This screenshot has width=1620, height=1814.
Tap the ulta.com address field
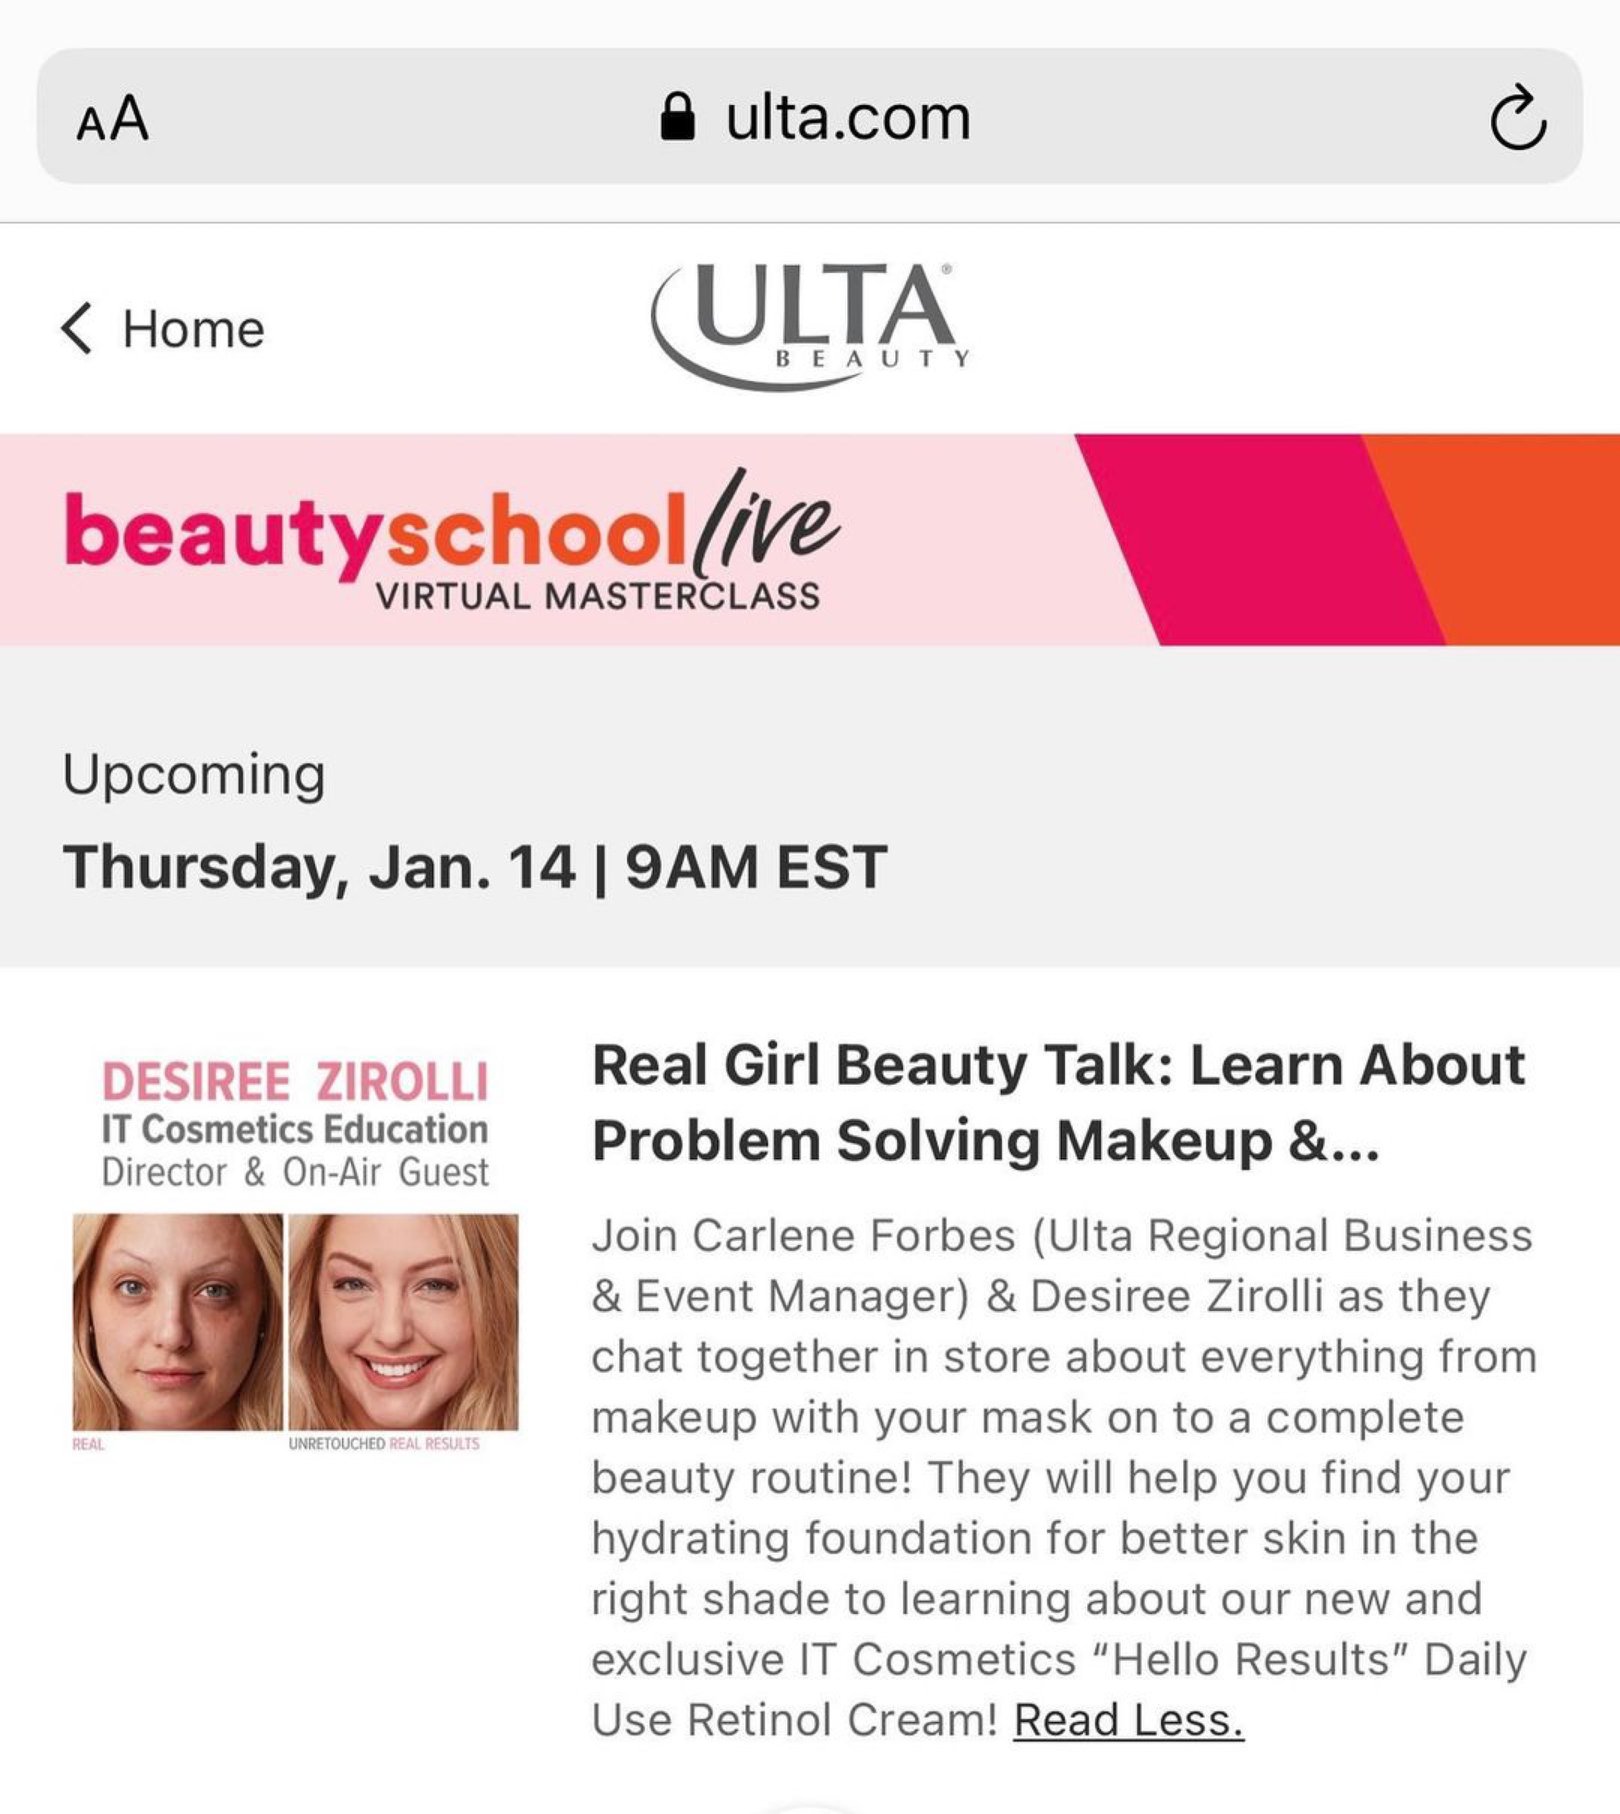pos(809,116)
